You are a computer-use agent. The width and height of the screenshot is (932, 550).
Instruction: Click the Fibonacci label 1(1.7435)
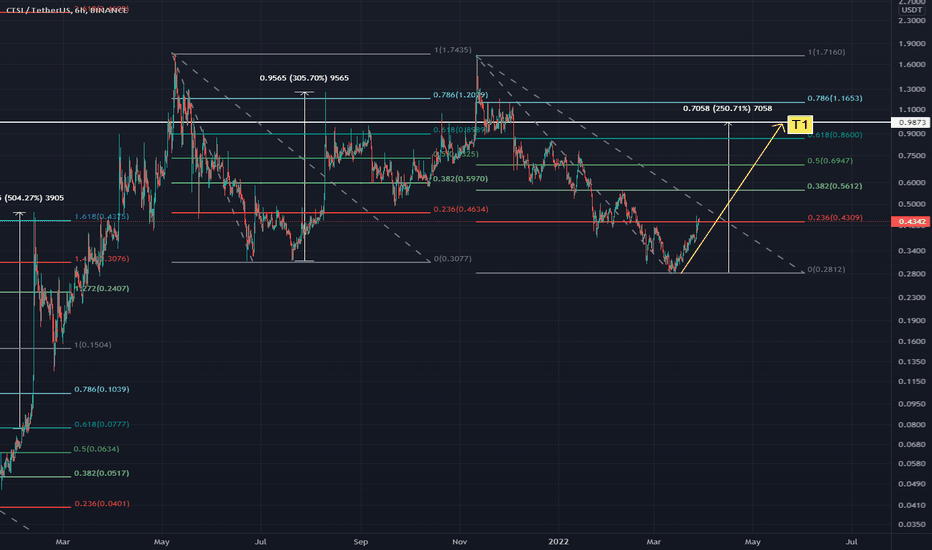pos(452,50)
